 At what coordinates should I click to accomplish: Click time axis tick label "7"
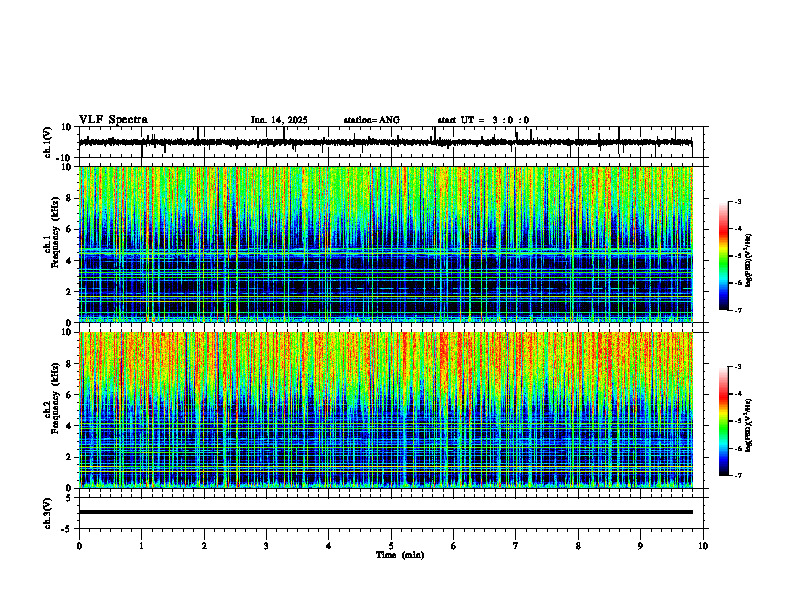click(x=516, y=546)
